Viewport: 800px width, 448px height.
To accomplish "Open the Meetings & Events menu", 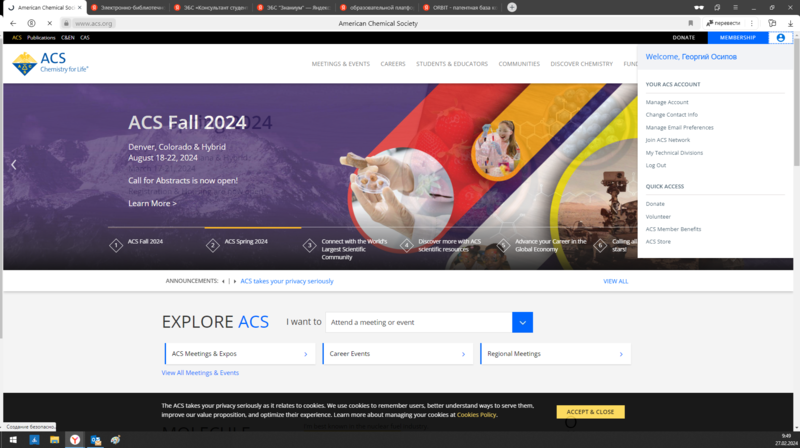I will 341,64.
